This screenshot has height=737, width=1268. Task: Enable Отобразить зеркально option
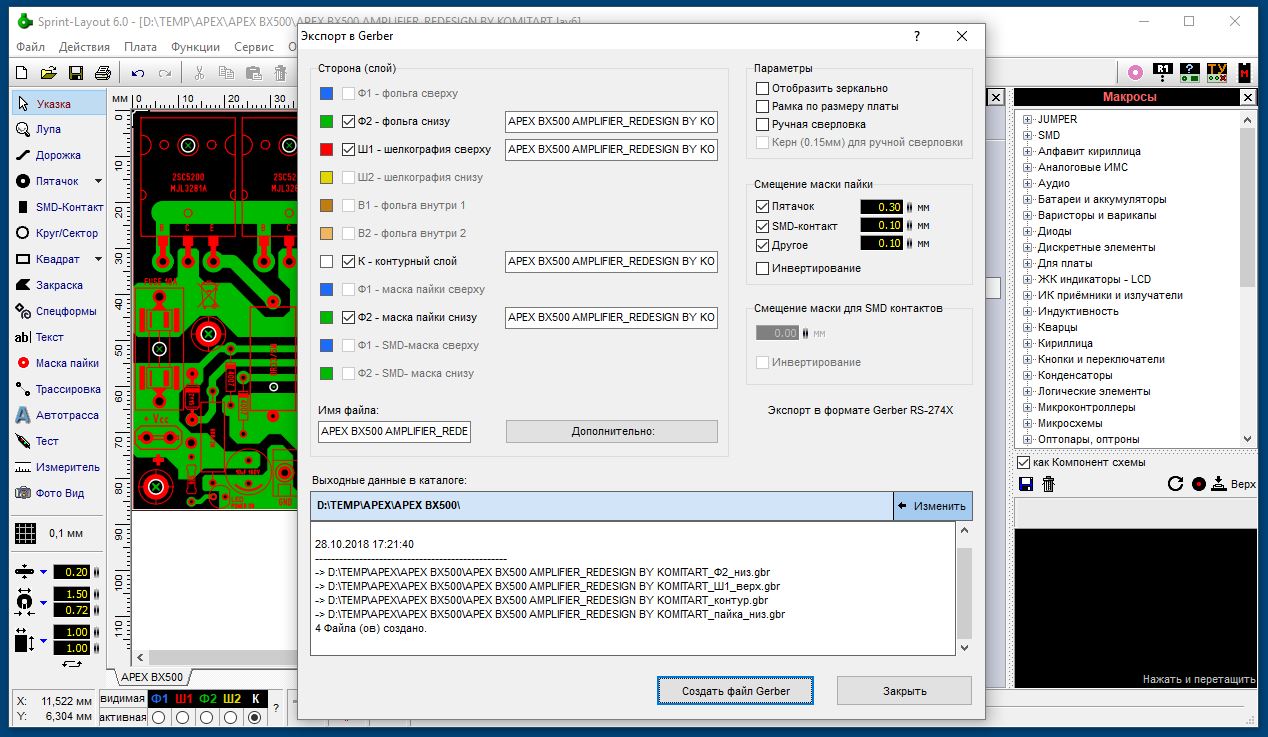click(763, 88)
